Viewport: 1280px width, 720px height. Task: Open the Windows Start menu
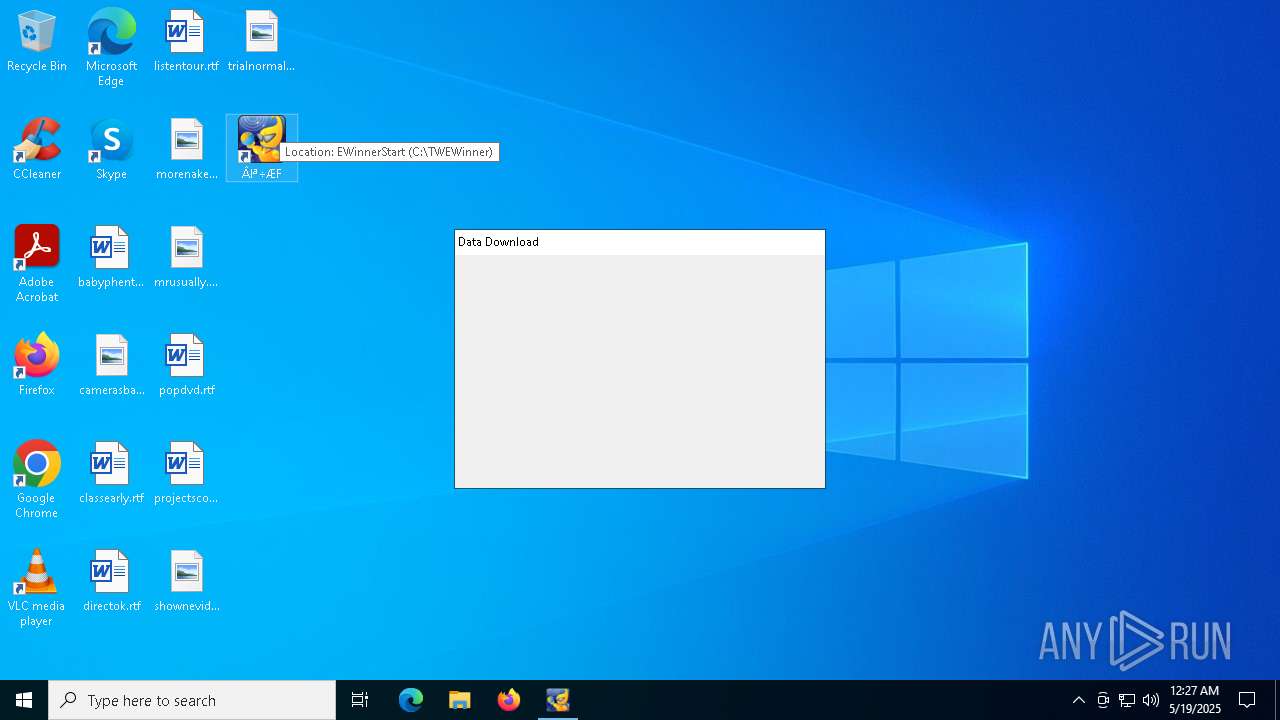[x=24, y=700]
